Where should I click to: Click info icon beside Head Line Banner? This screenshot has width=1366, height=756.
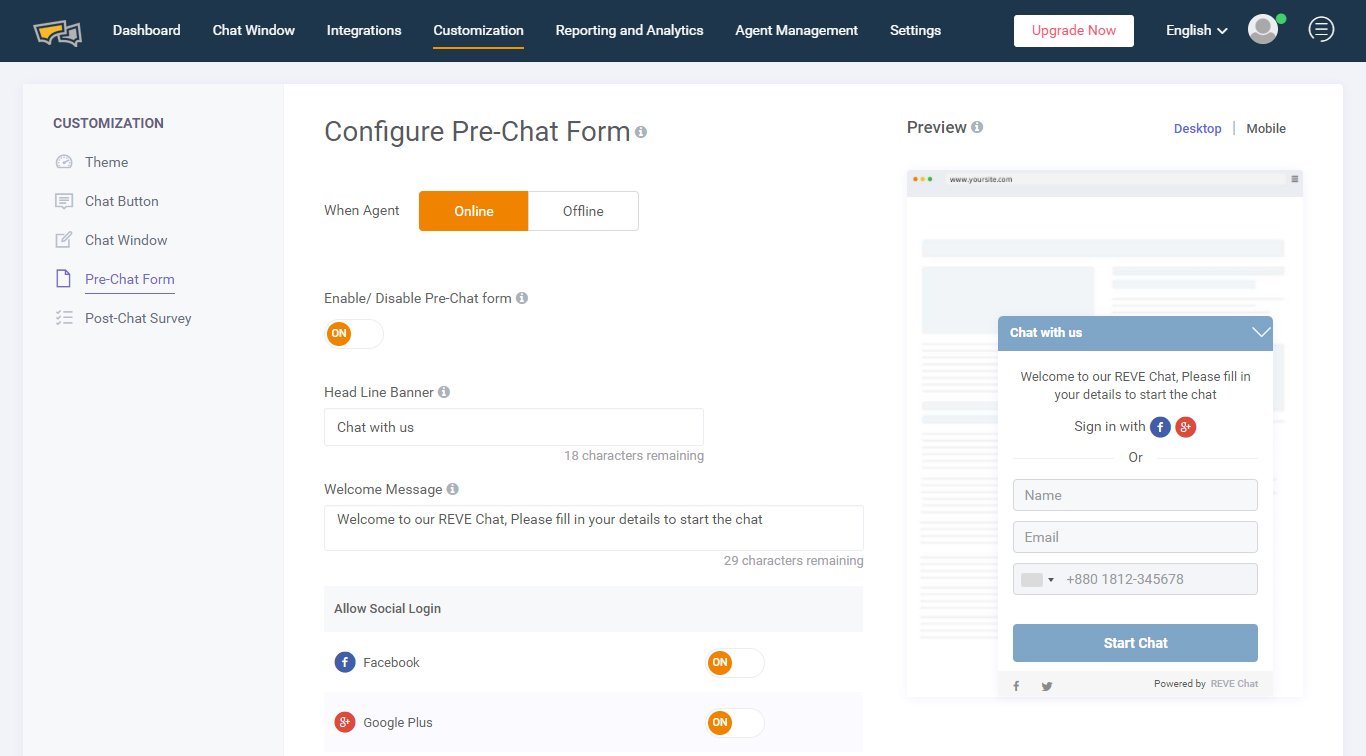click(x=444, y=392)
